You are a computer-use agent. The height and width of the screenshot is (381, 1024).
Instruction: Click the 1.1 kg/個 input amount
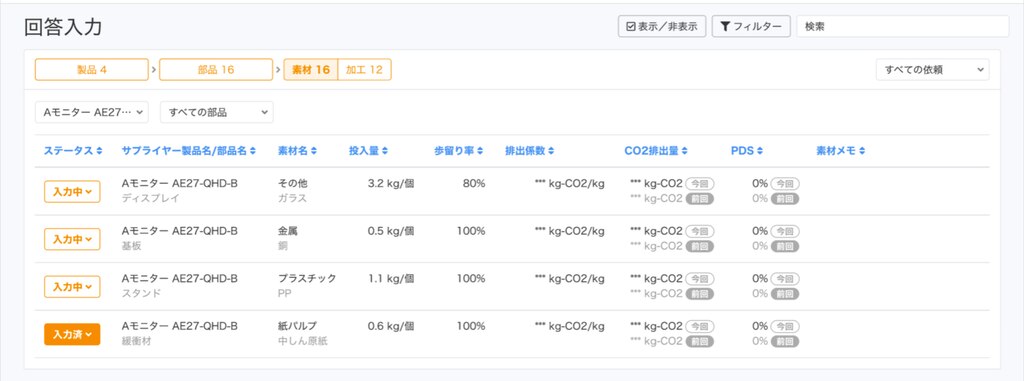point(391,278)
